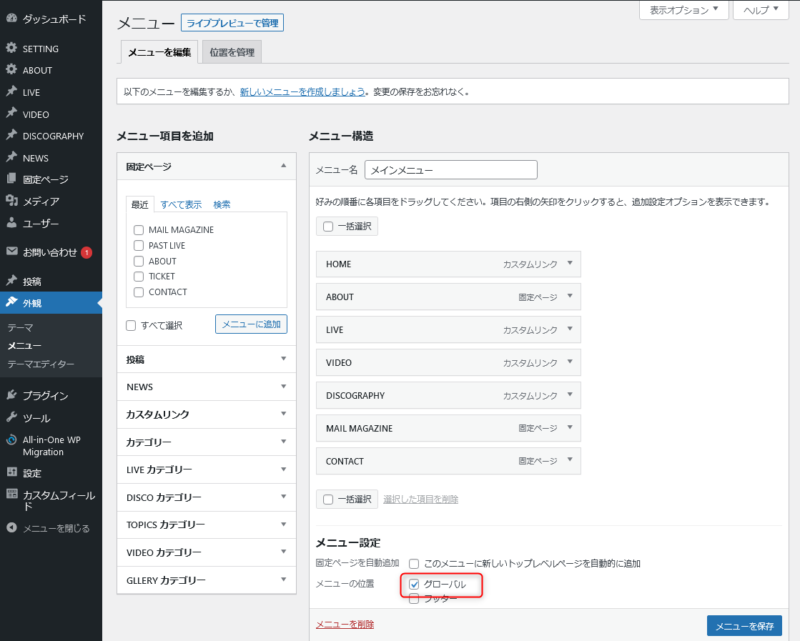Click the All-in-One WP Migration icon
This screenshot has height=641, width=800.
click(12, 440)
